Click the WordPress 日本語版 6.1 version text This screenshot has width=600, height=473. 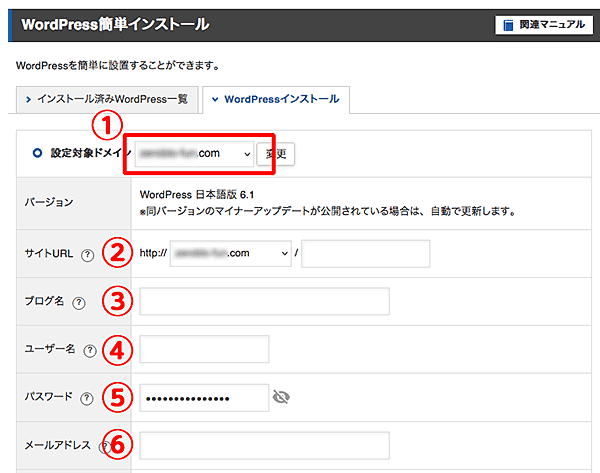(x=197, y=195)
